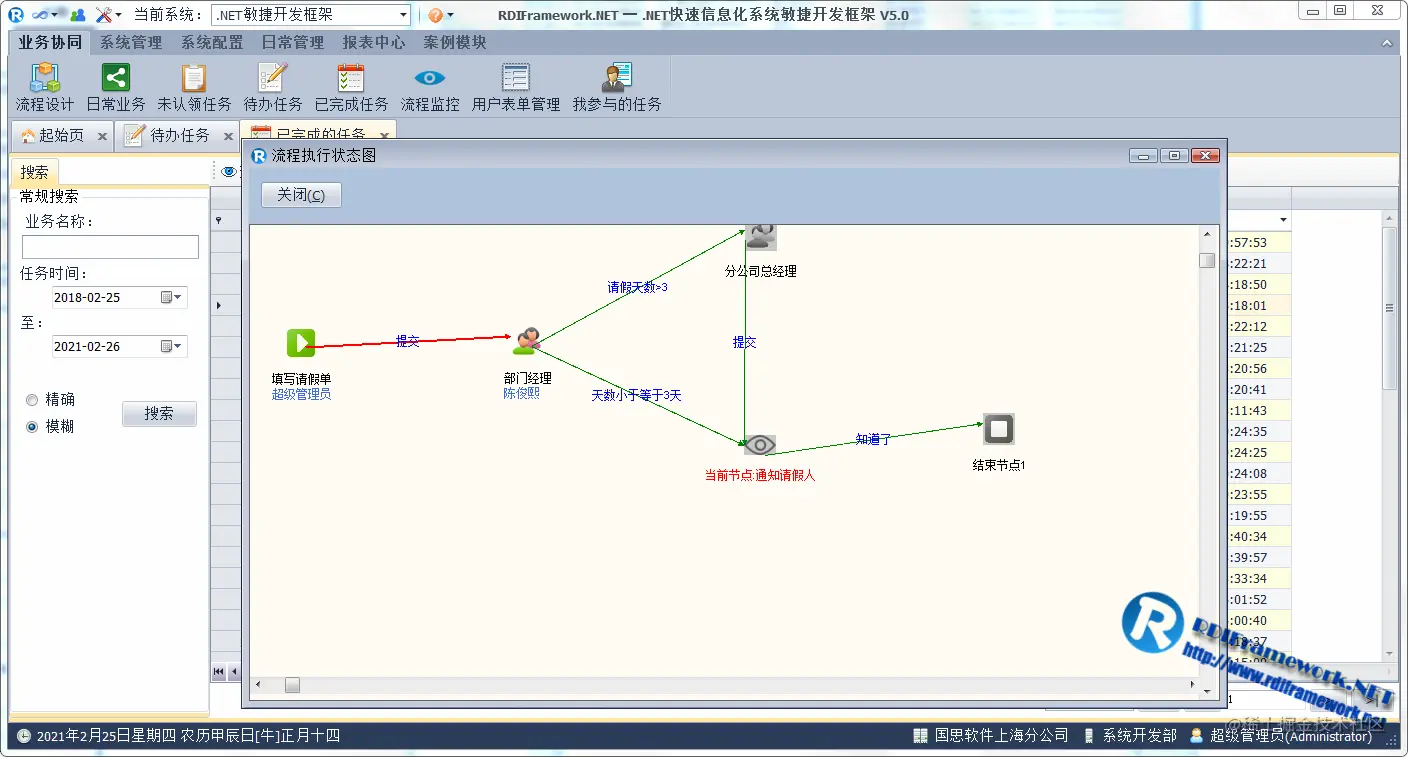Click the 天数小于等于3天 transition label
Screen dimensions: 1408x757
pos(636,395)
